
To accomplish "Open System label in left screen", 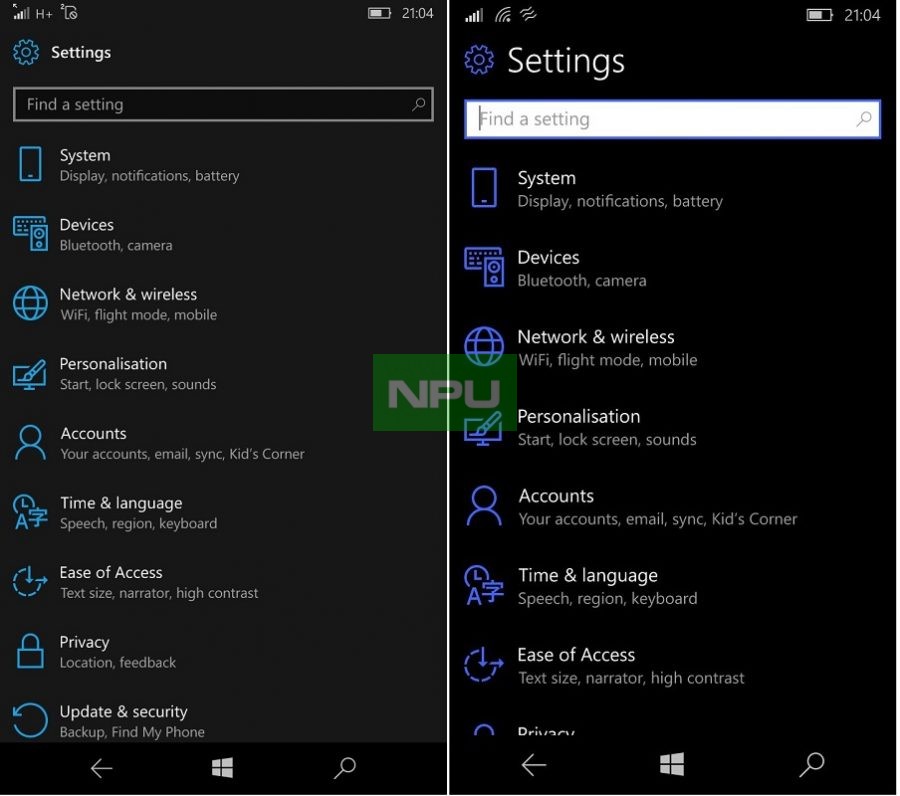I will point(85,156).
